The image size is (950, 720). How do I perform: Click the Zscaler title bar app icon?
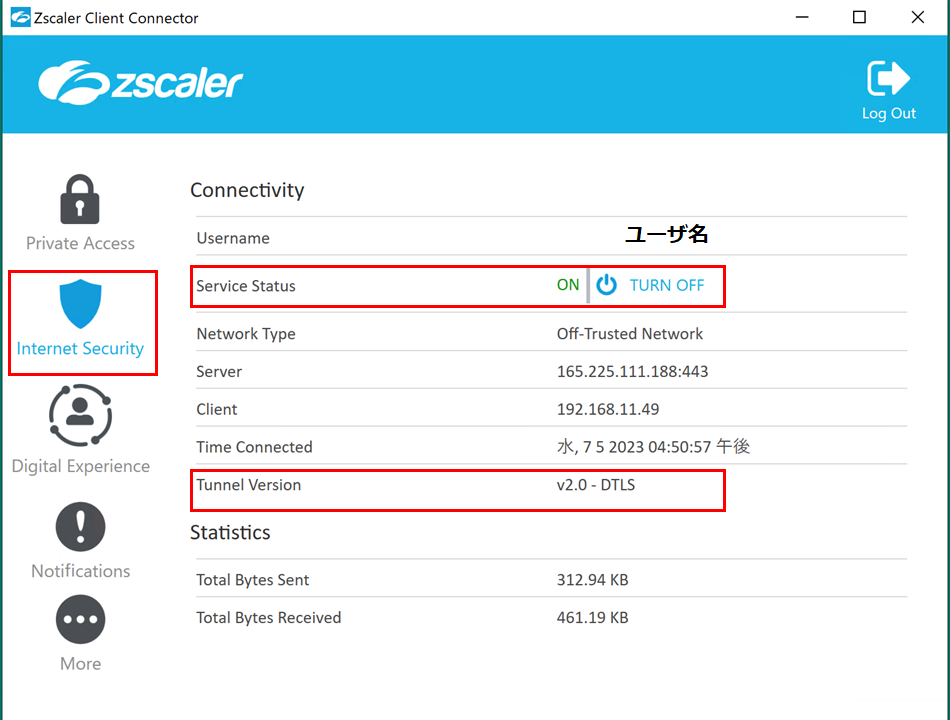(20, 17)
